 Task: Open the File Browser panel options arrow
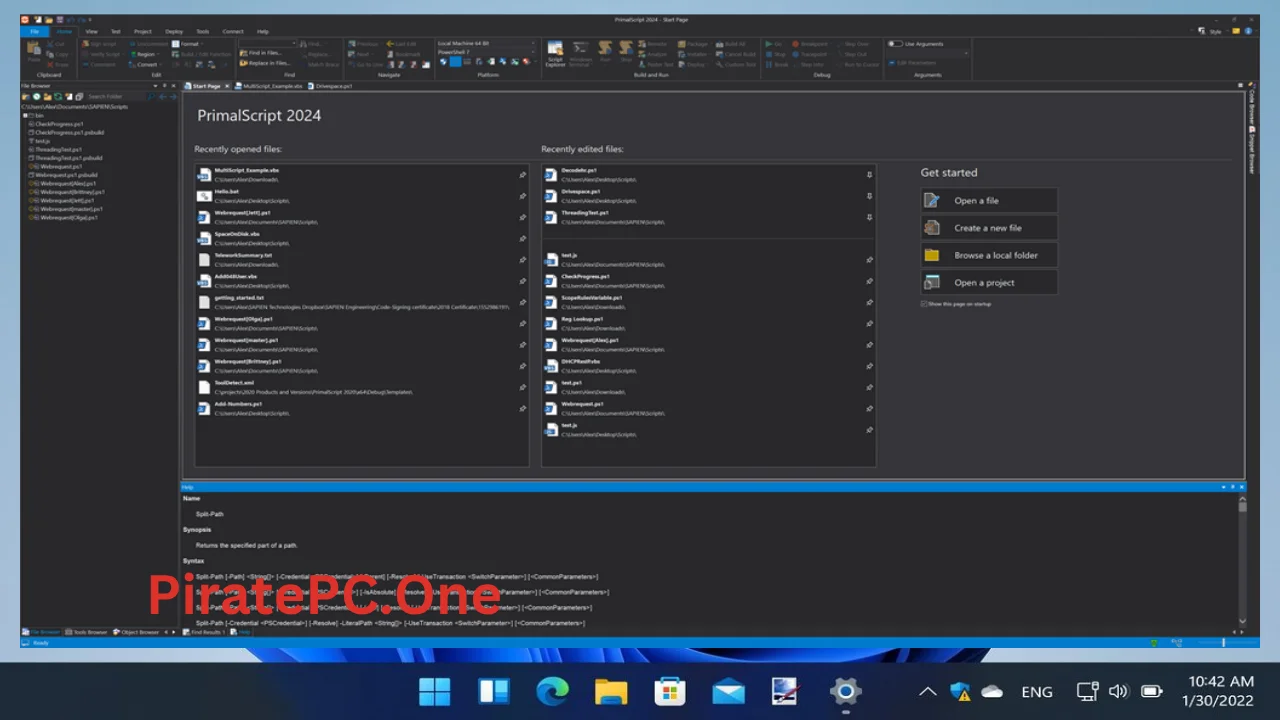coord(153,86)
